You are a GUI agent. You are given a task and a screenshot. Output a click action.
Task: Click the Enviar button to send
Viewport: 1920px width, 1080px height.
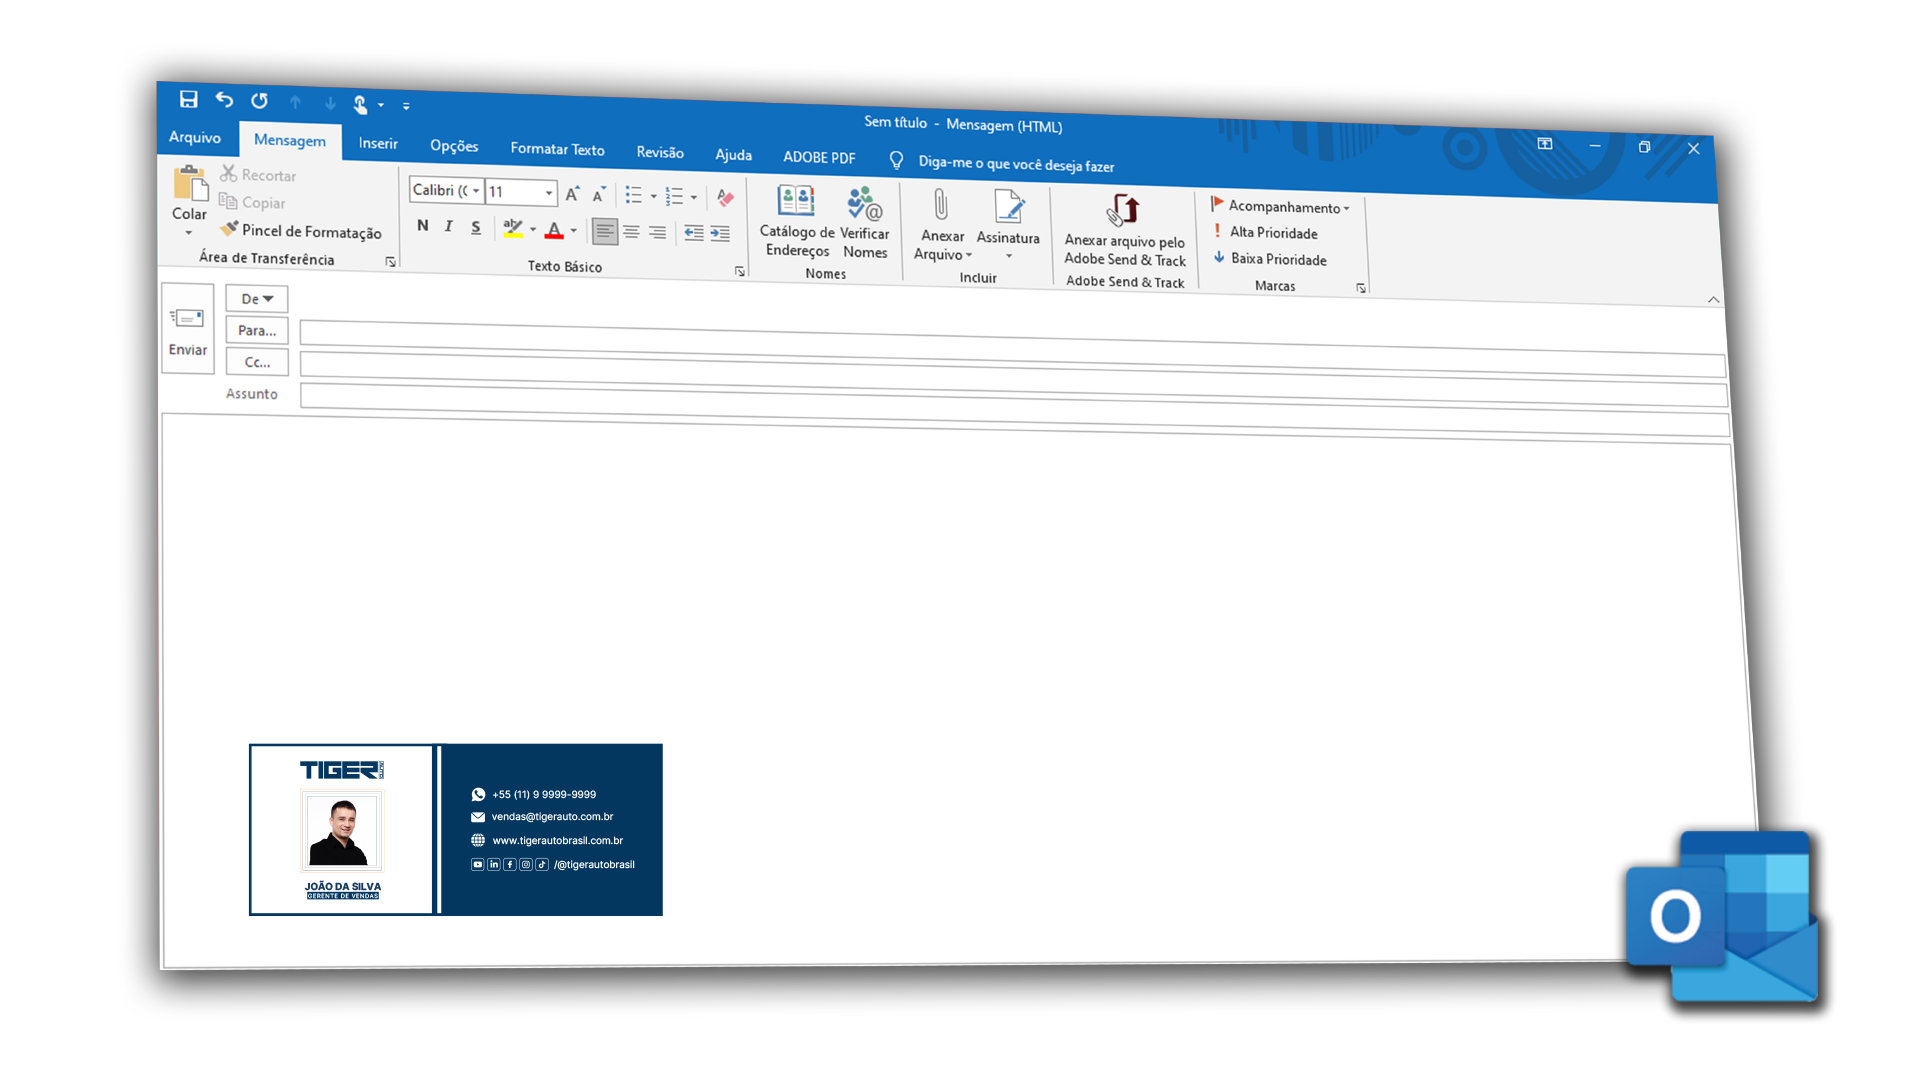[x=188, y=329]
